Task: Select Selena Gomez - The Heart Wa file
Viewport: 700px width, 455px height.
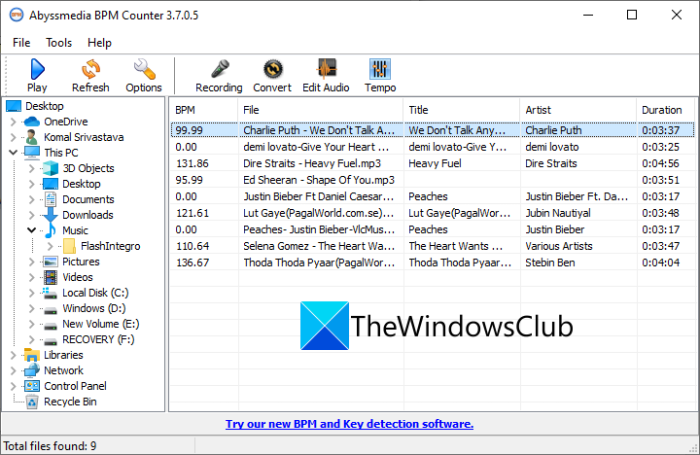Action: pyautogui.click(x=319, y=246)
